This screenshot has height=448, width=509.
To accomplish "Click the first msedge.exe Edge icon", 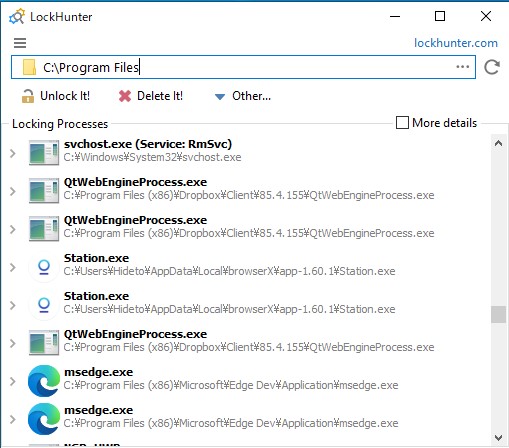I will [44, 381].
